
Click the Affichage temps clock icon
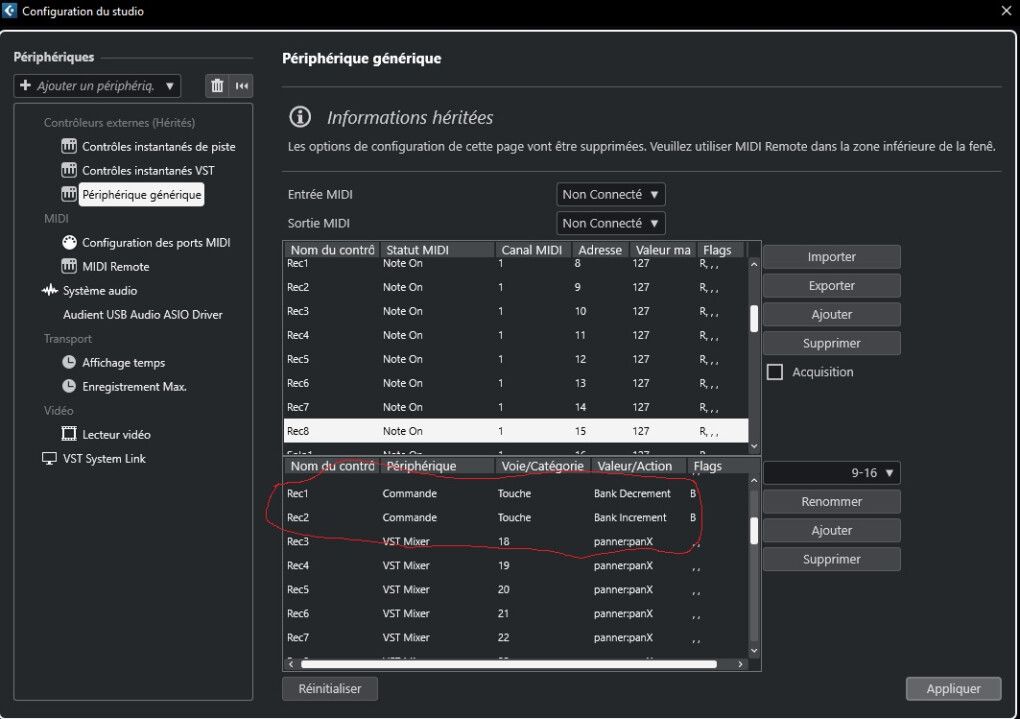(x=69, y=363)
